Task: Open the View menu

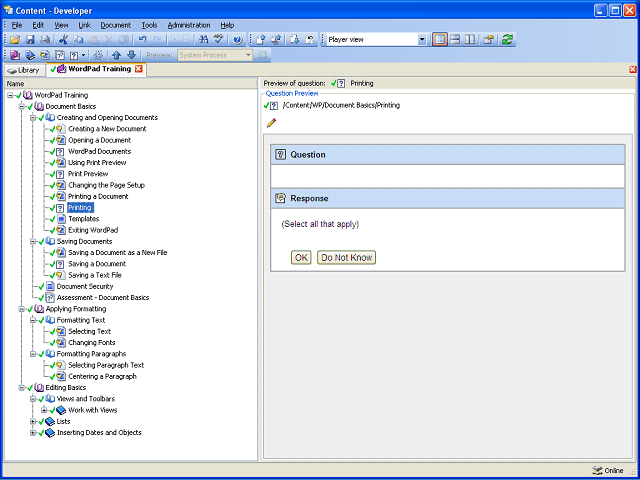Action: pos(61,25)
